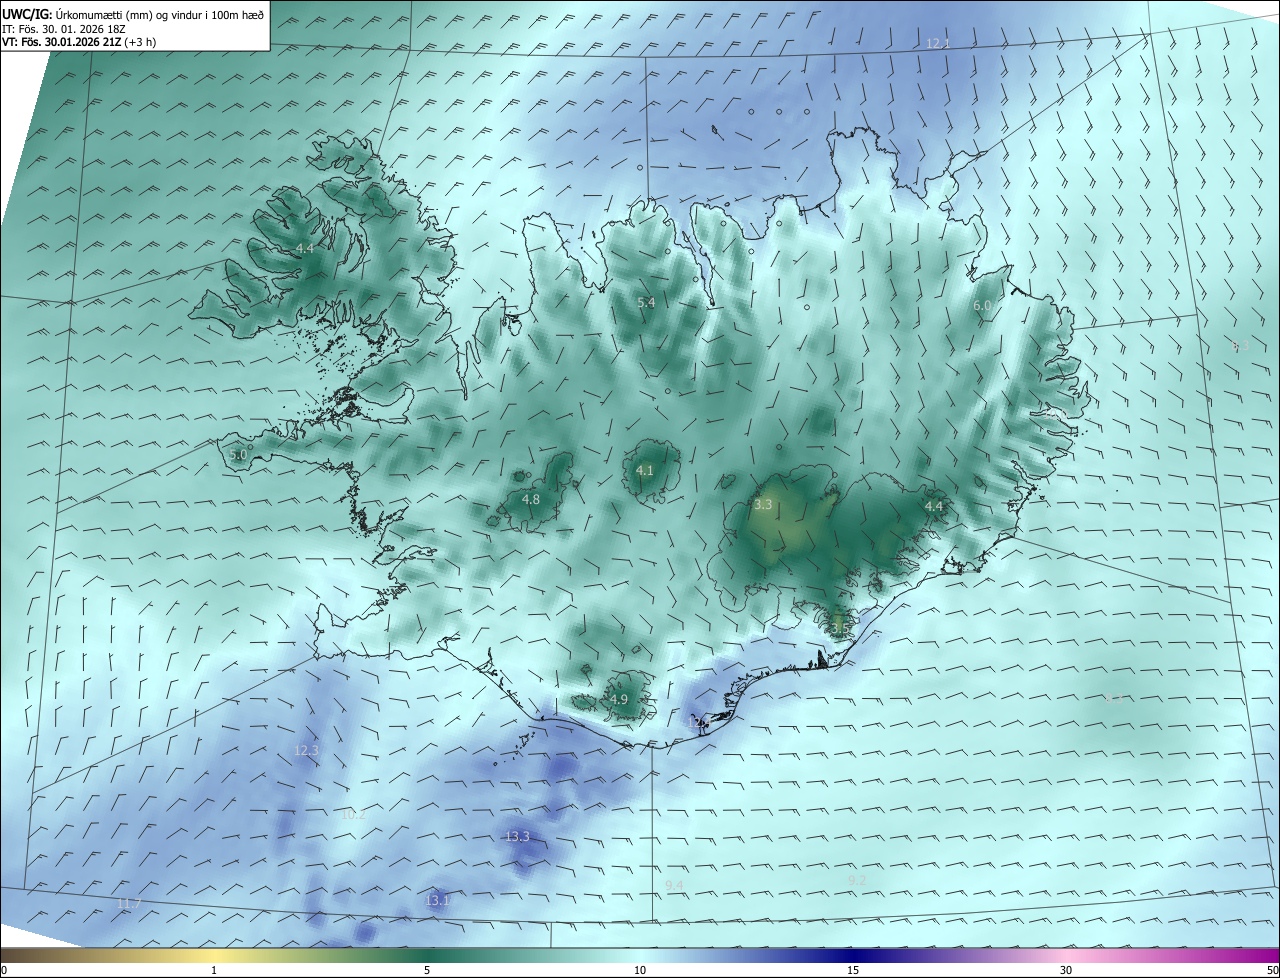This screenshot has height=978, width=1280.
Task: Click the colorbar tick label 5
Action: (427, 970)
